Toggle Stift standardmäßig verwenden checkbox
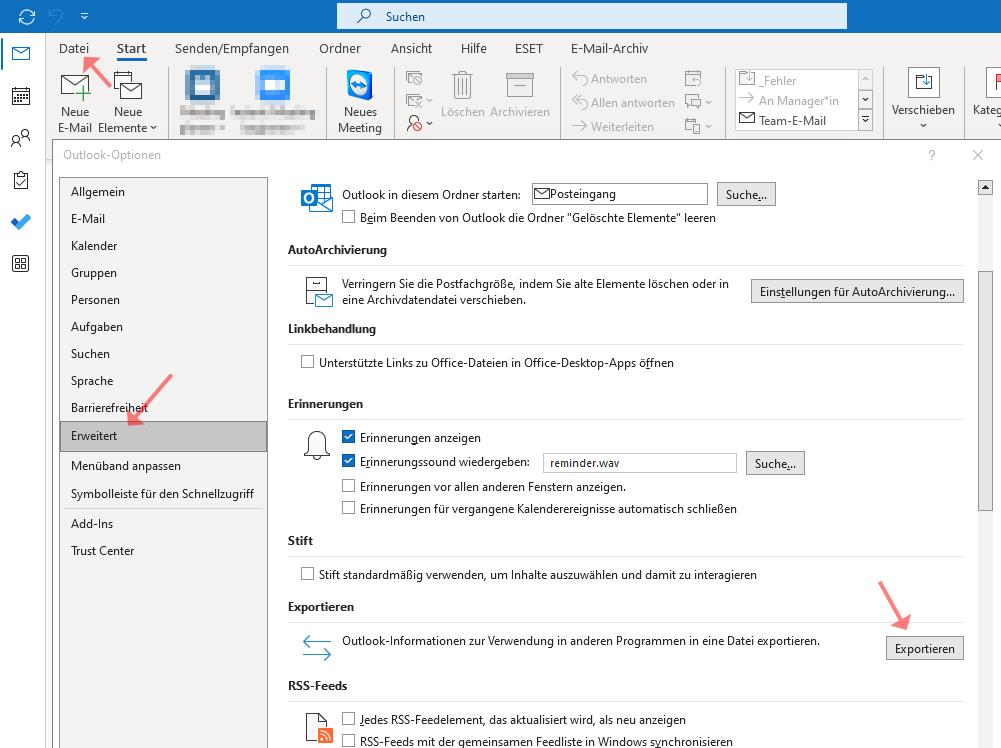This screenshot has height=748, width=1001. click(x=308, y=574)
